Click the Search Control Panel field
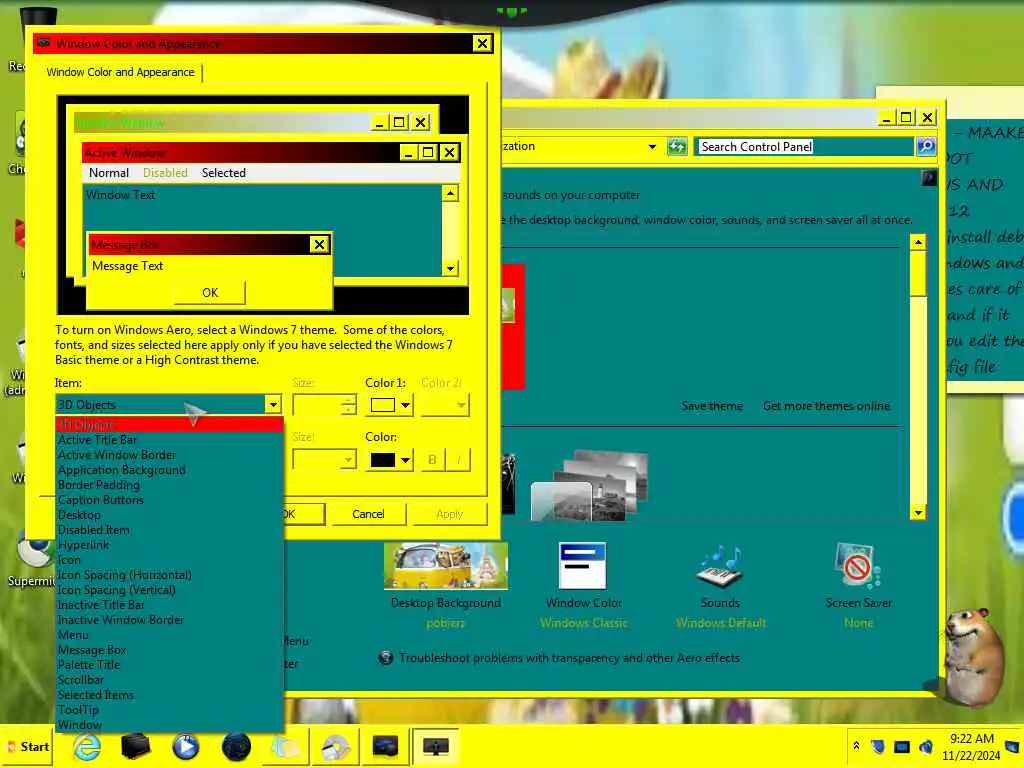 (804, 146)
